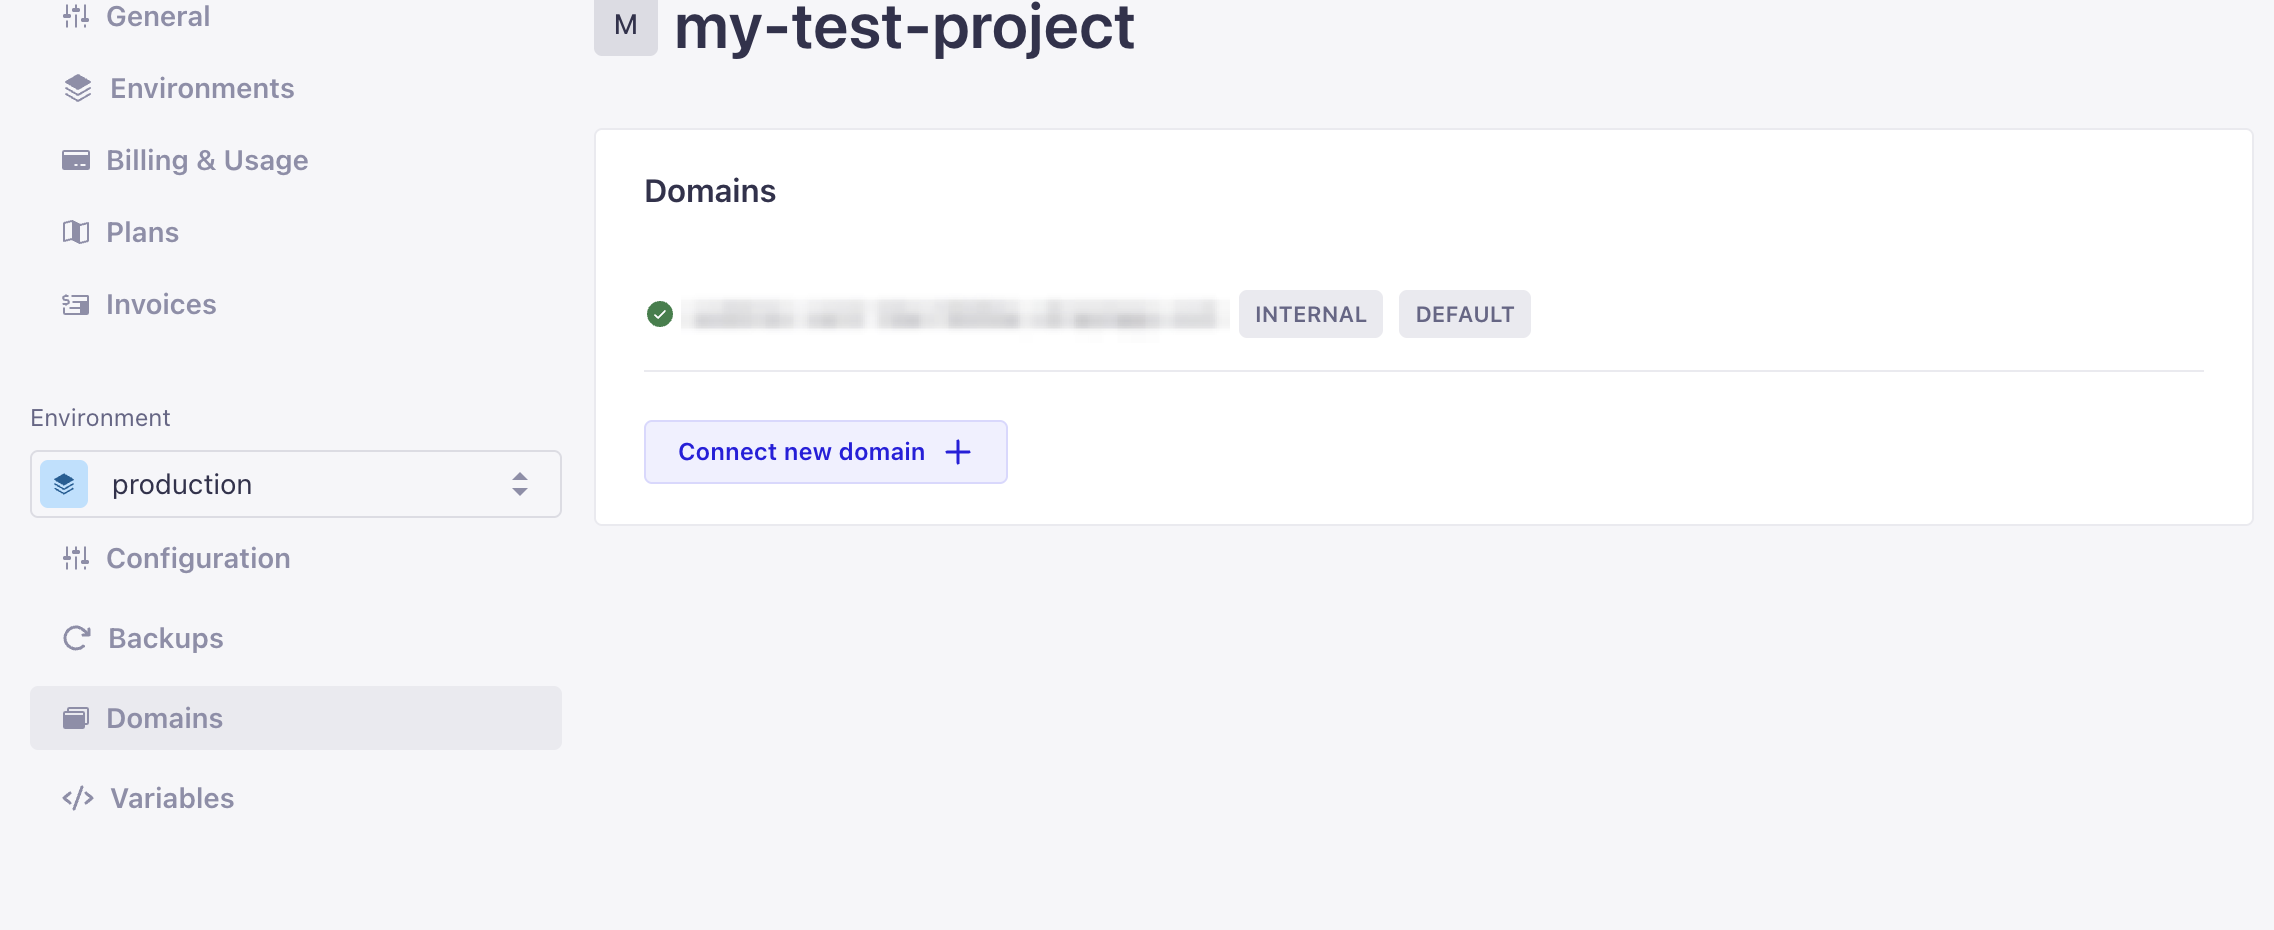Image resolution: width=2274 pixels, height=930 pixels.
Task: Click the M project avatar
Action: tap(626, 26)
